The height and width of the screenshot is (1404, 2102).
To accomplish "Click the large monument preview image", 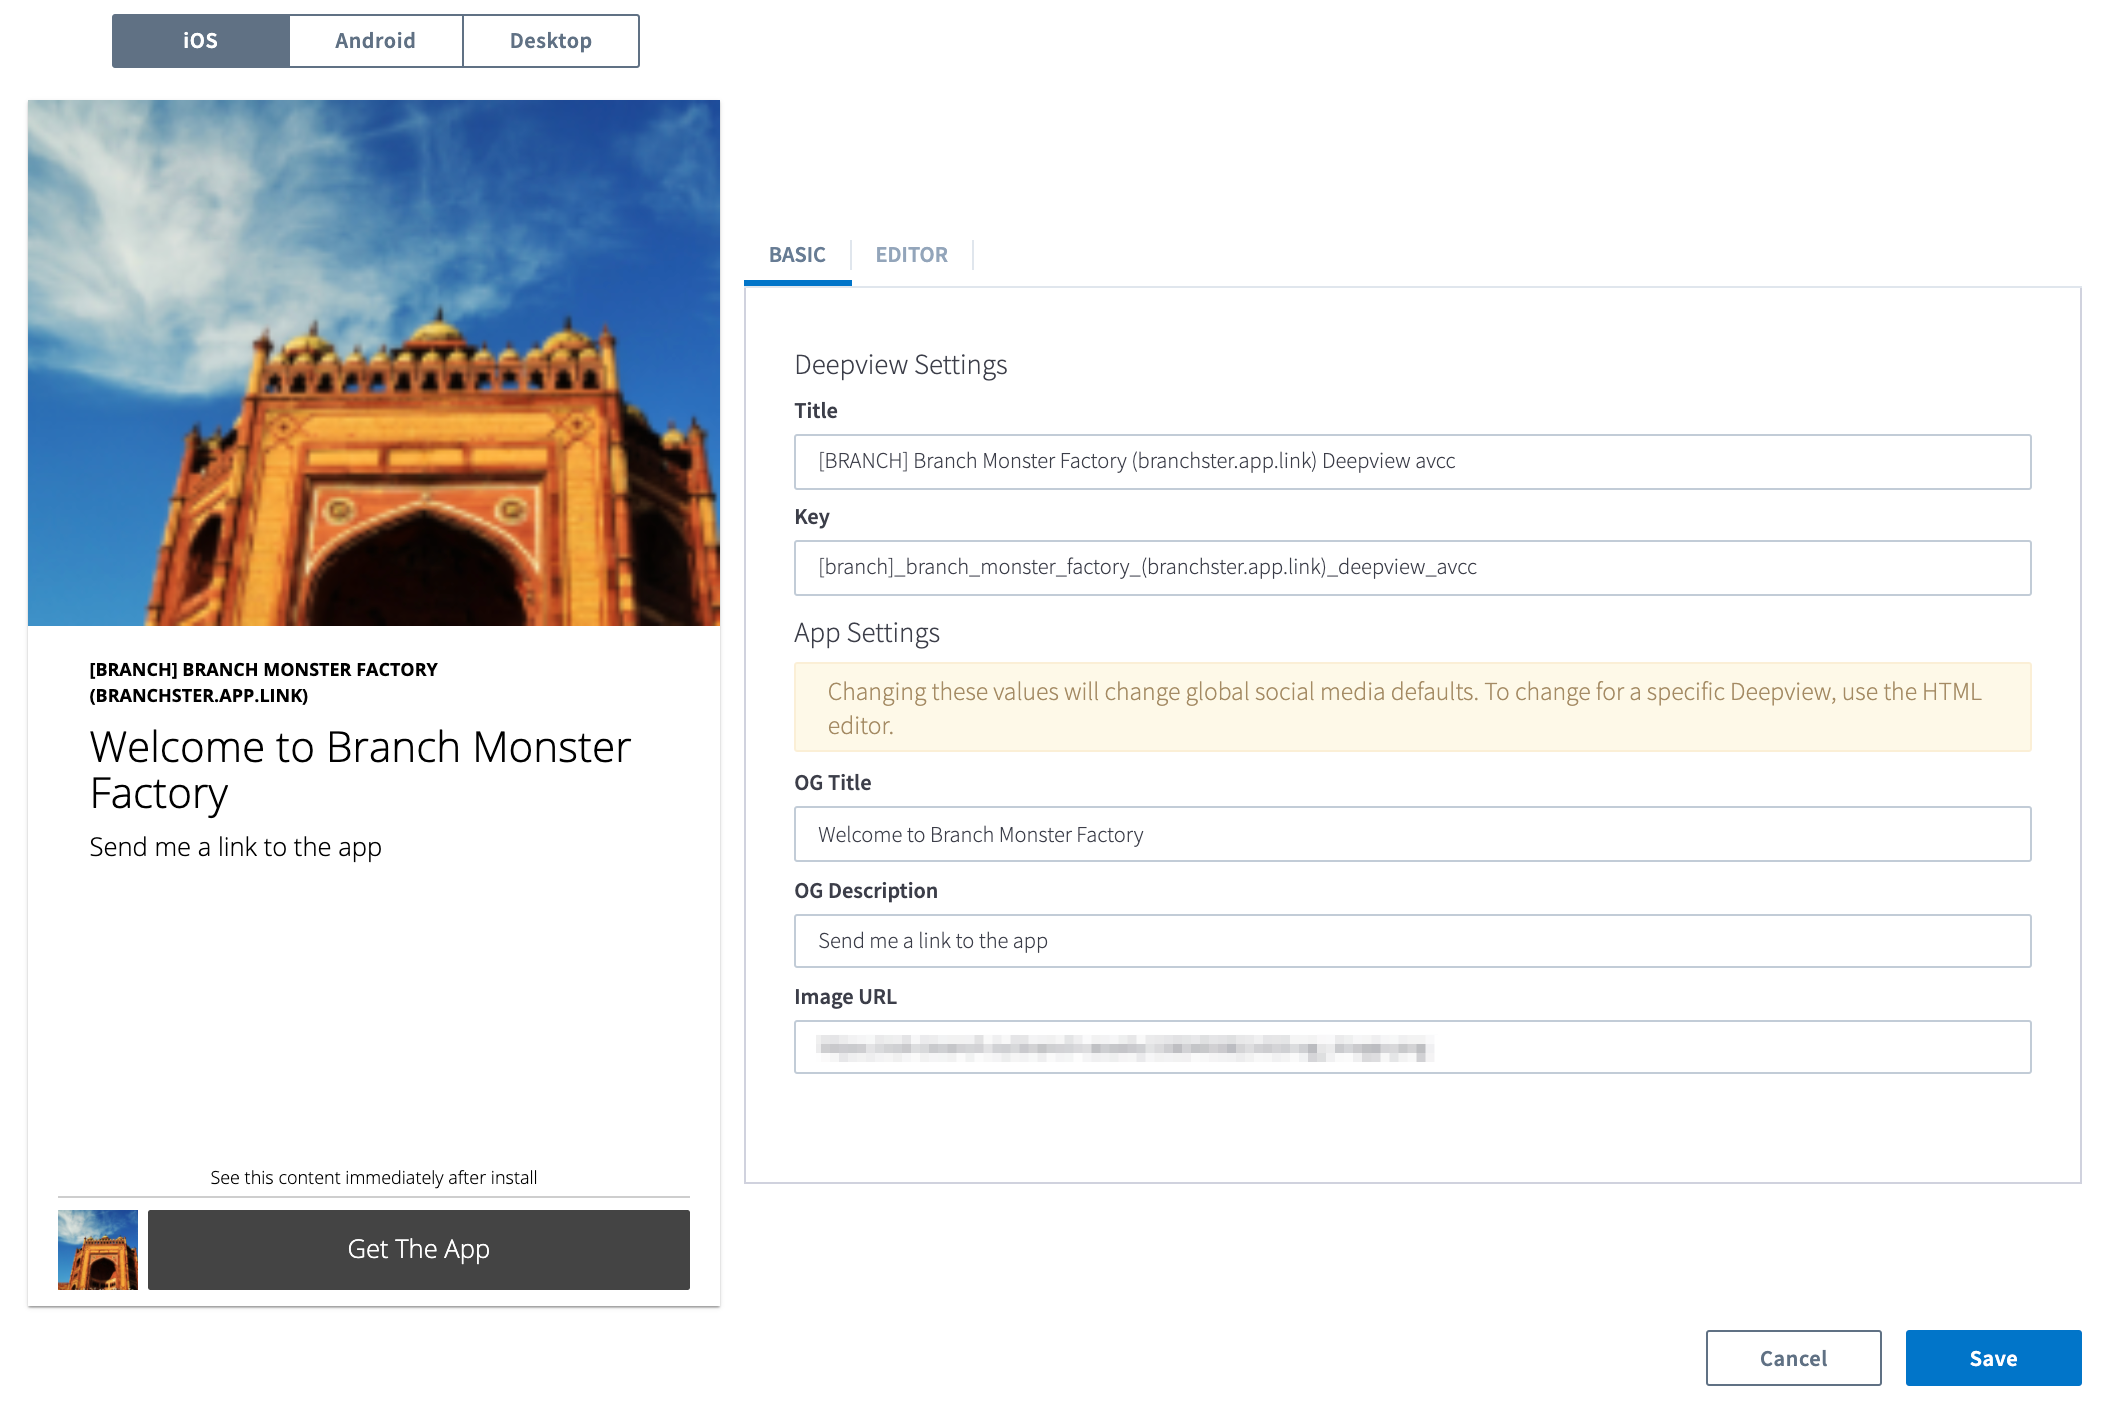I will (x=374, y=363).
